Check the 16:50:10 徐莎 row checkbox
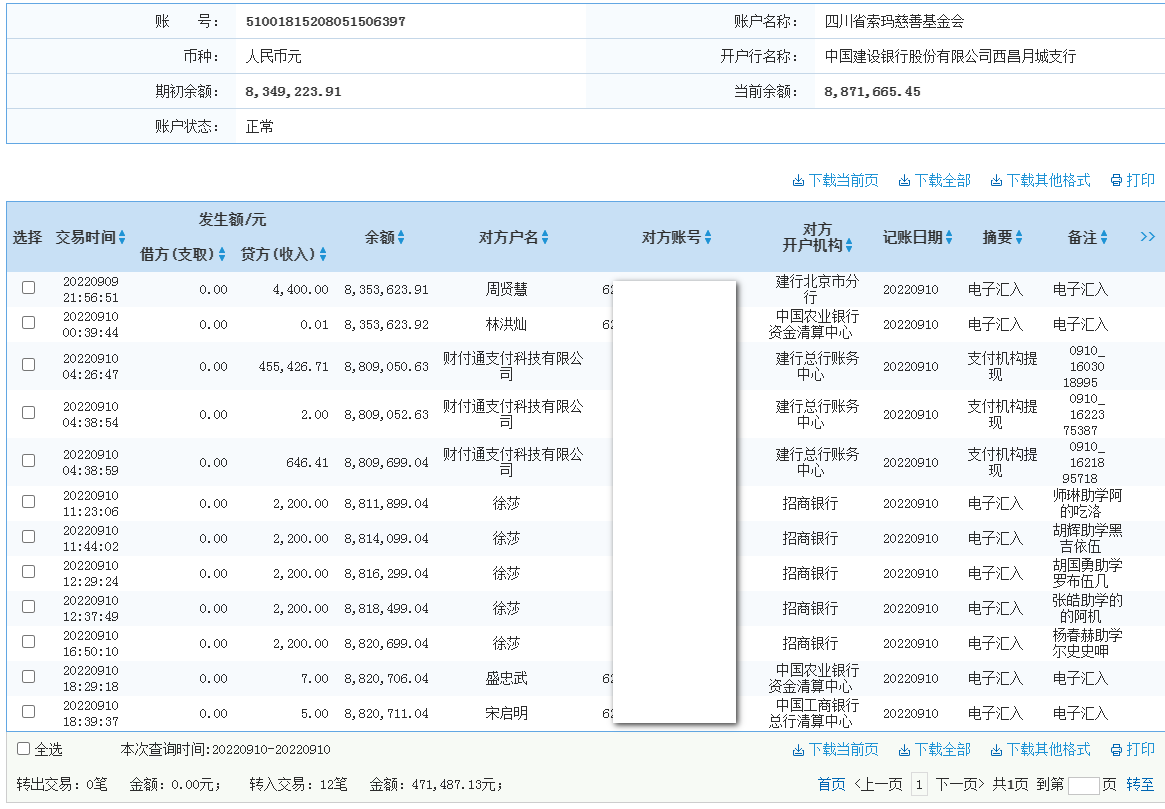 tap(28, 641)
